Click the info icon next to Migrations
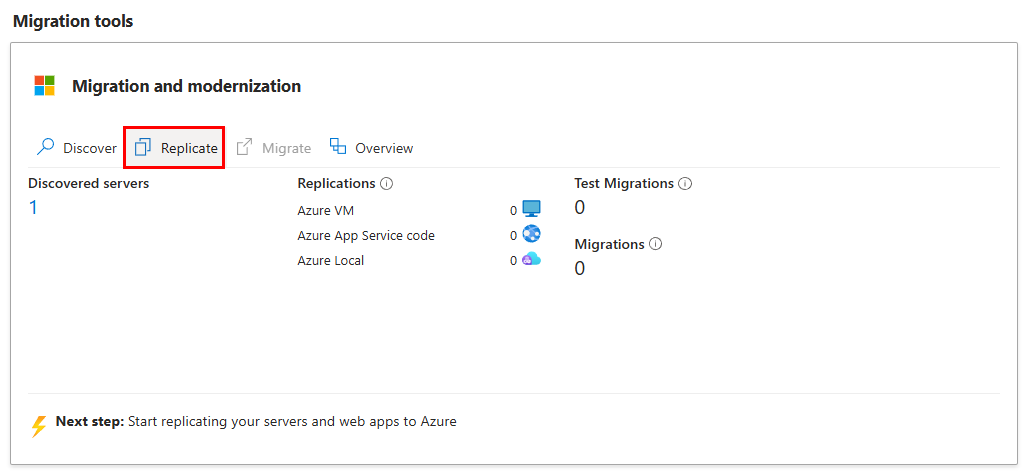Image resolution: width=1025 pixels, height=473 pixels. coord(656,244)
